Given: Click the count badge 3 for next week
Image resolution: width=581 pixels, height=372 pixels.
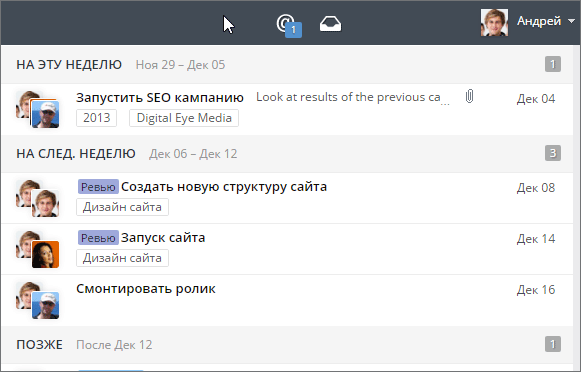Looking at the screenshot, I should (552, 153).
